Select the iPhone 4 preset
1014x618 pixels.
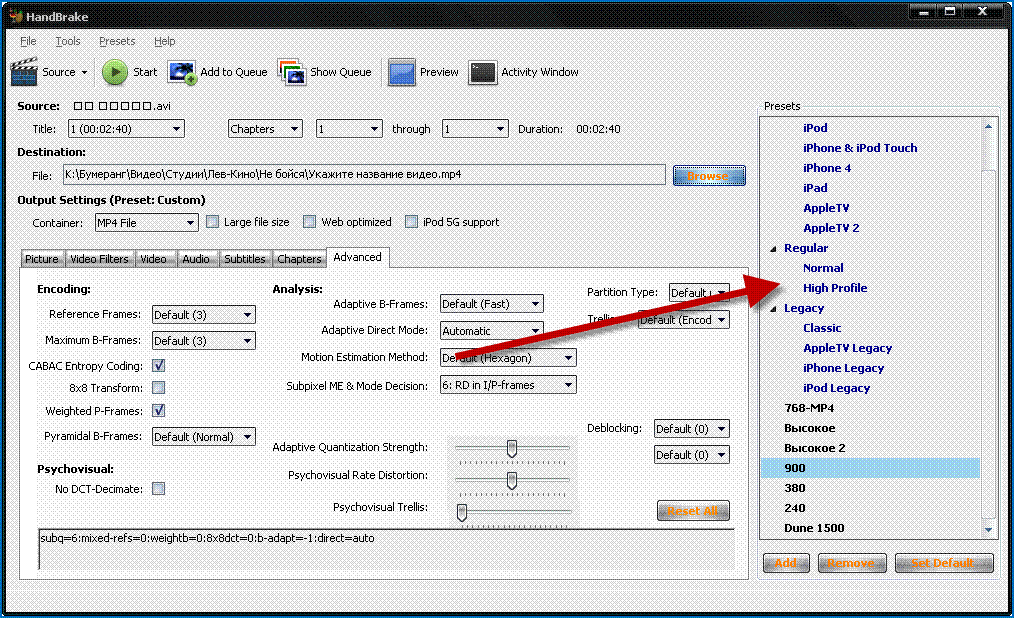click(x=826, y=168)
